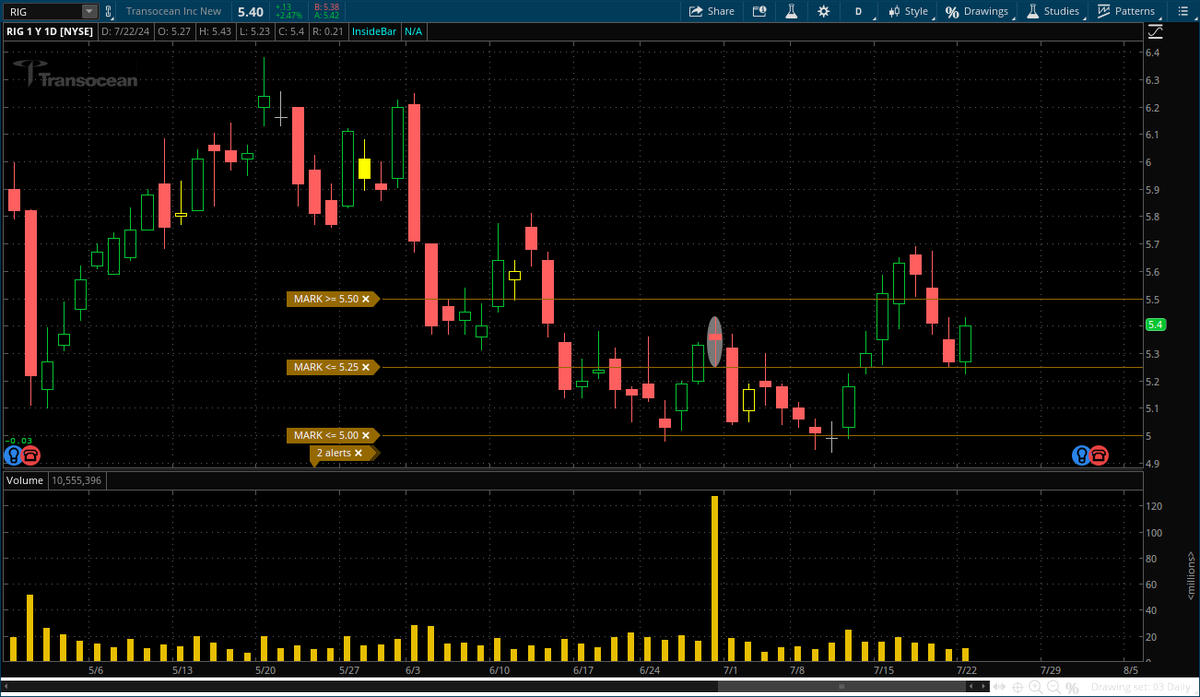
Task: Open the Patterns menu
Action: pyautogui.click(x=1126, y=11)
